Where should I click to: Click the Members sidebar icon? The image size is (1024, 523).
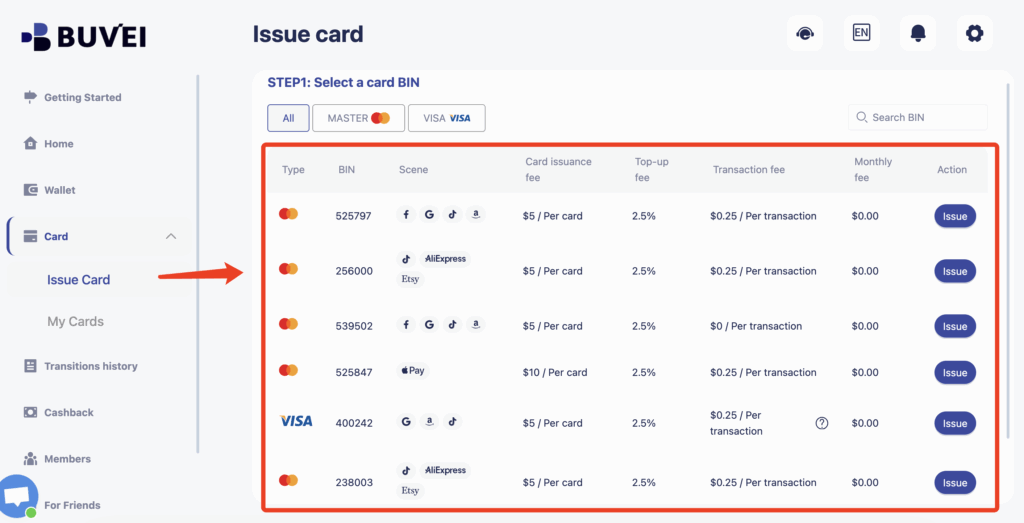point(30,459)
